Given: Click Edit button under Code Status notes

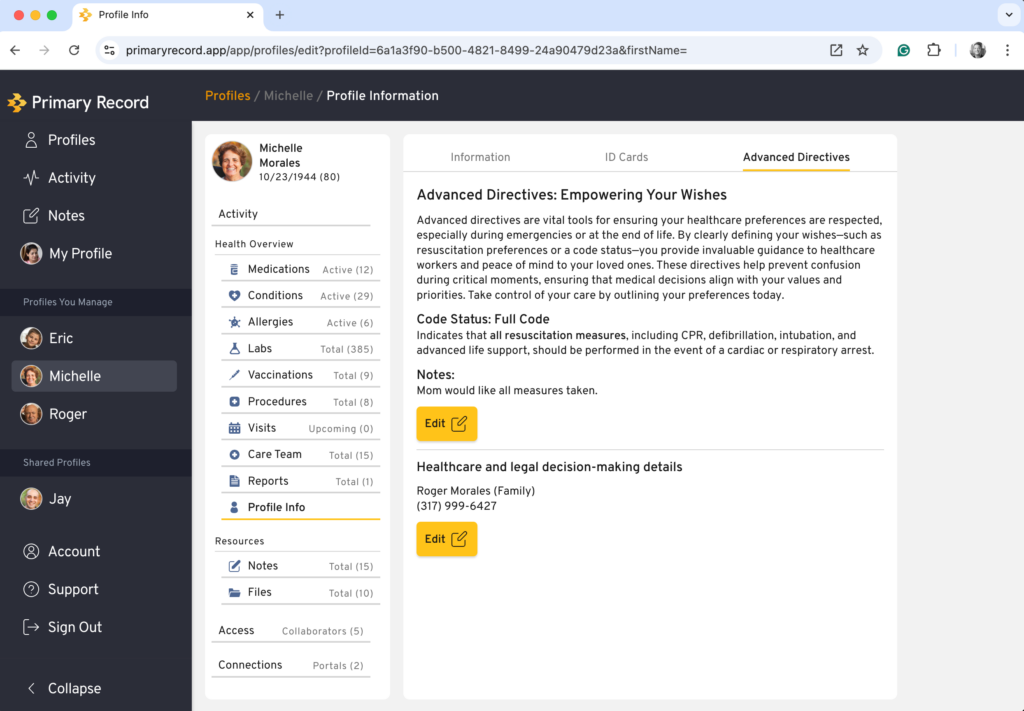Looking at the screenshot, I should click(447, 424).
